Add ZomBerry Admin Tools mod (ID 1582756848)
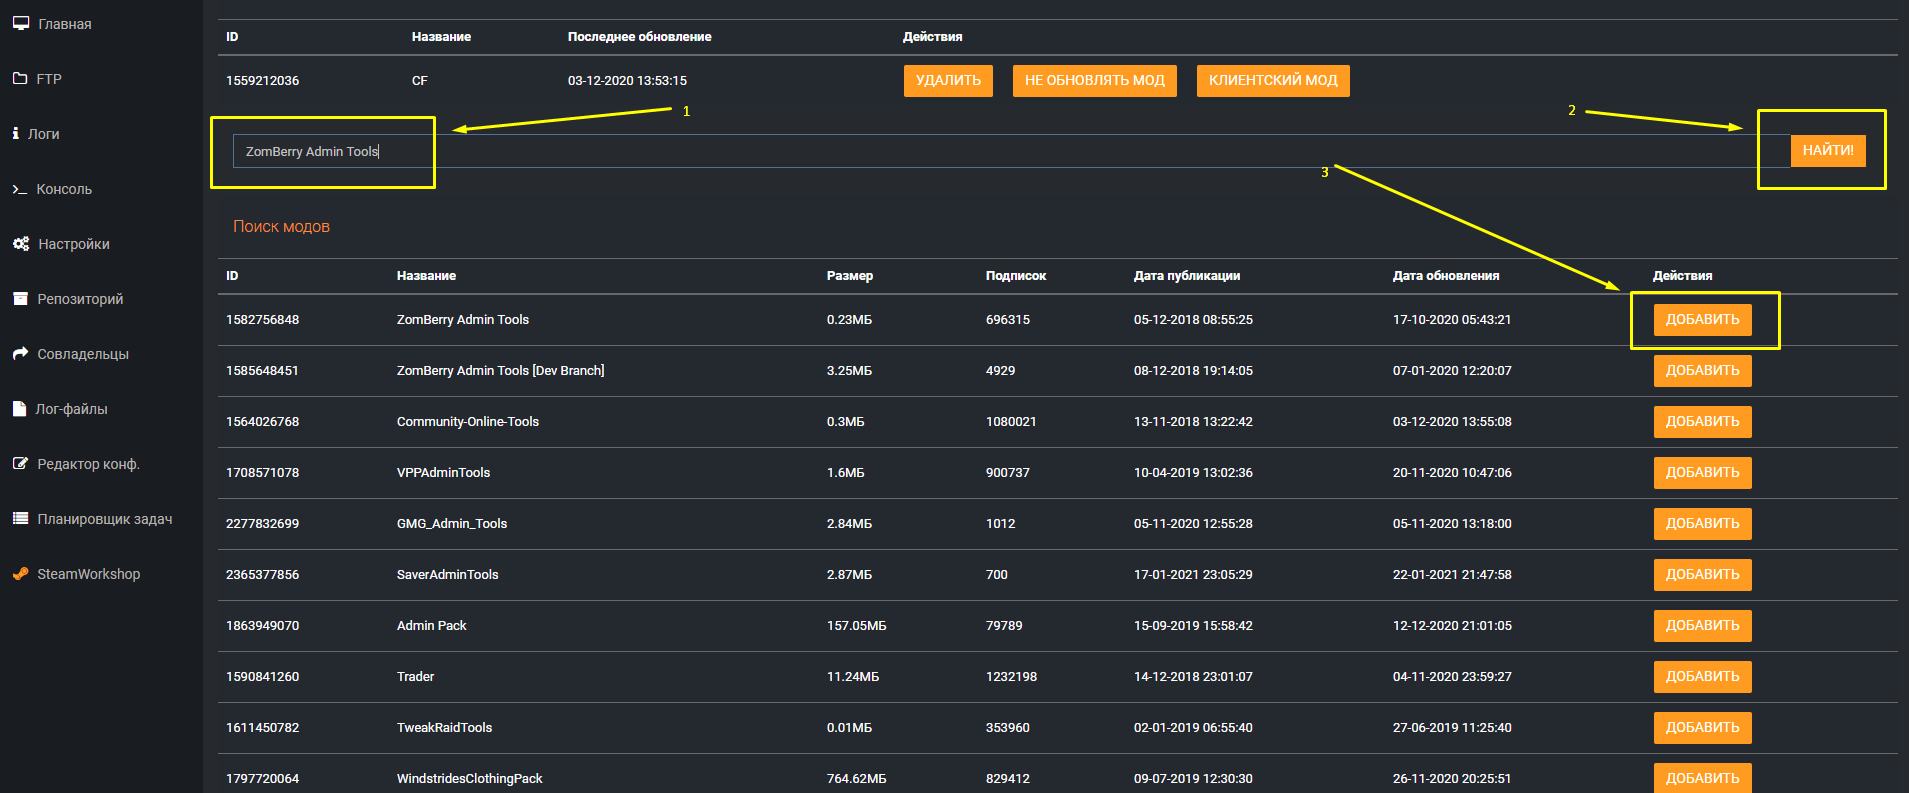 pyautogui.click(x=1702, y=320)
